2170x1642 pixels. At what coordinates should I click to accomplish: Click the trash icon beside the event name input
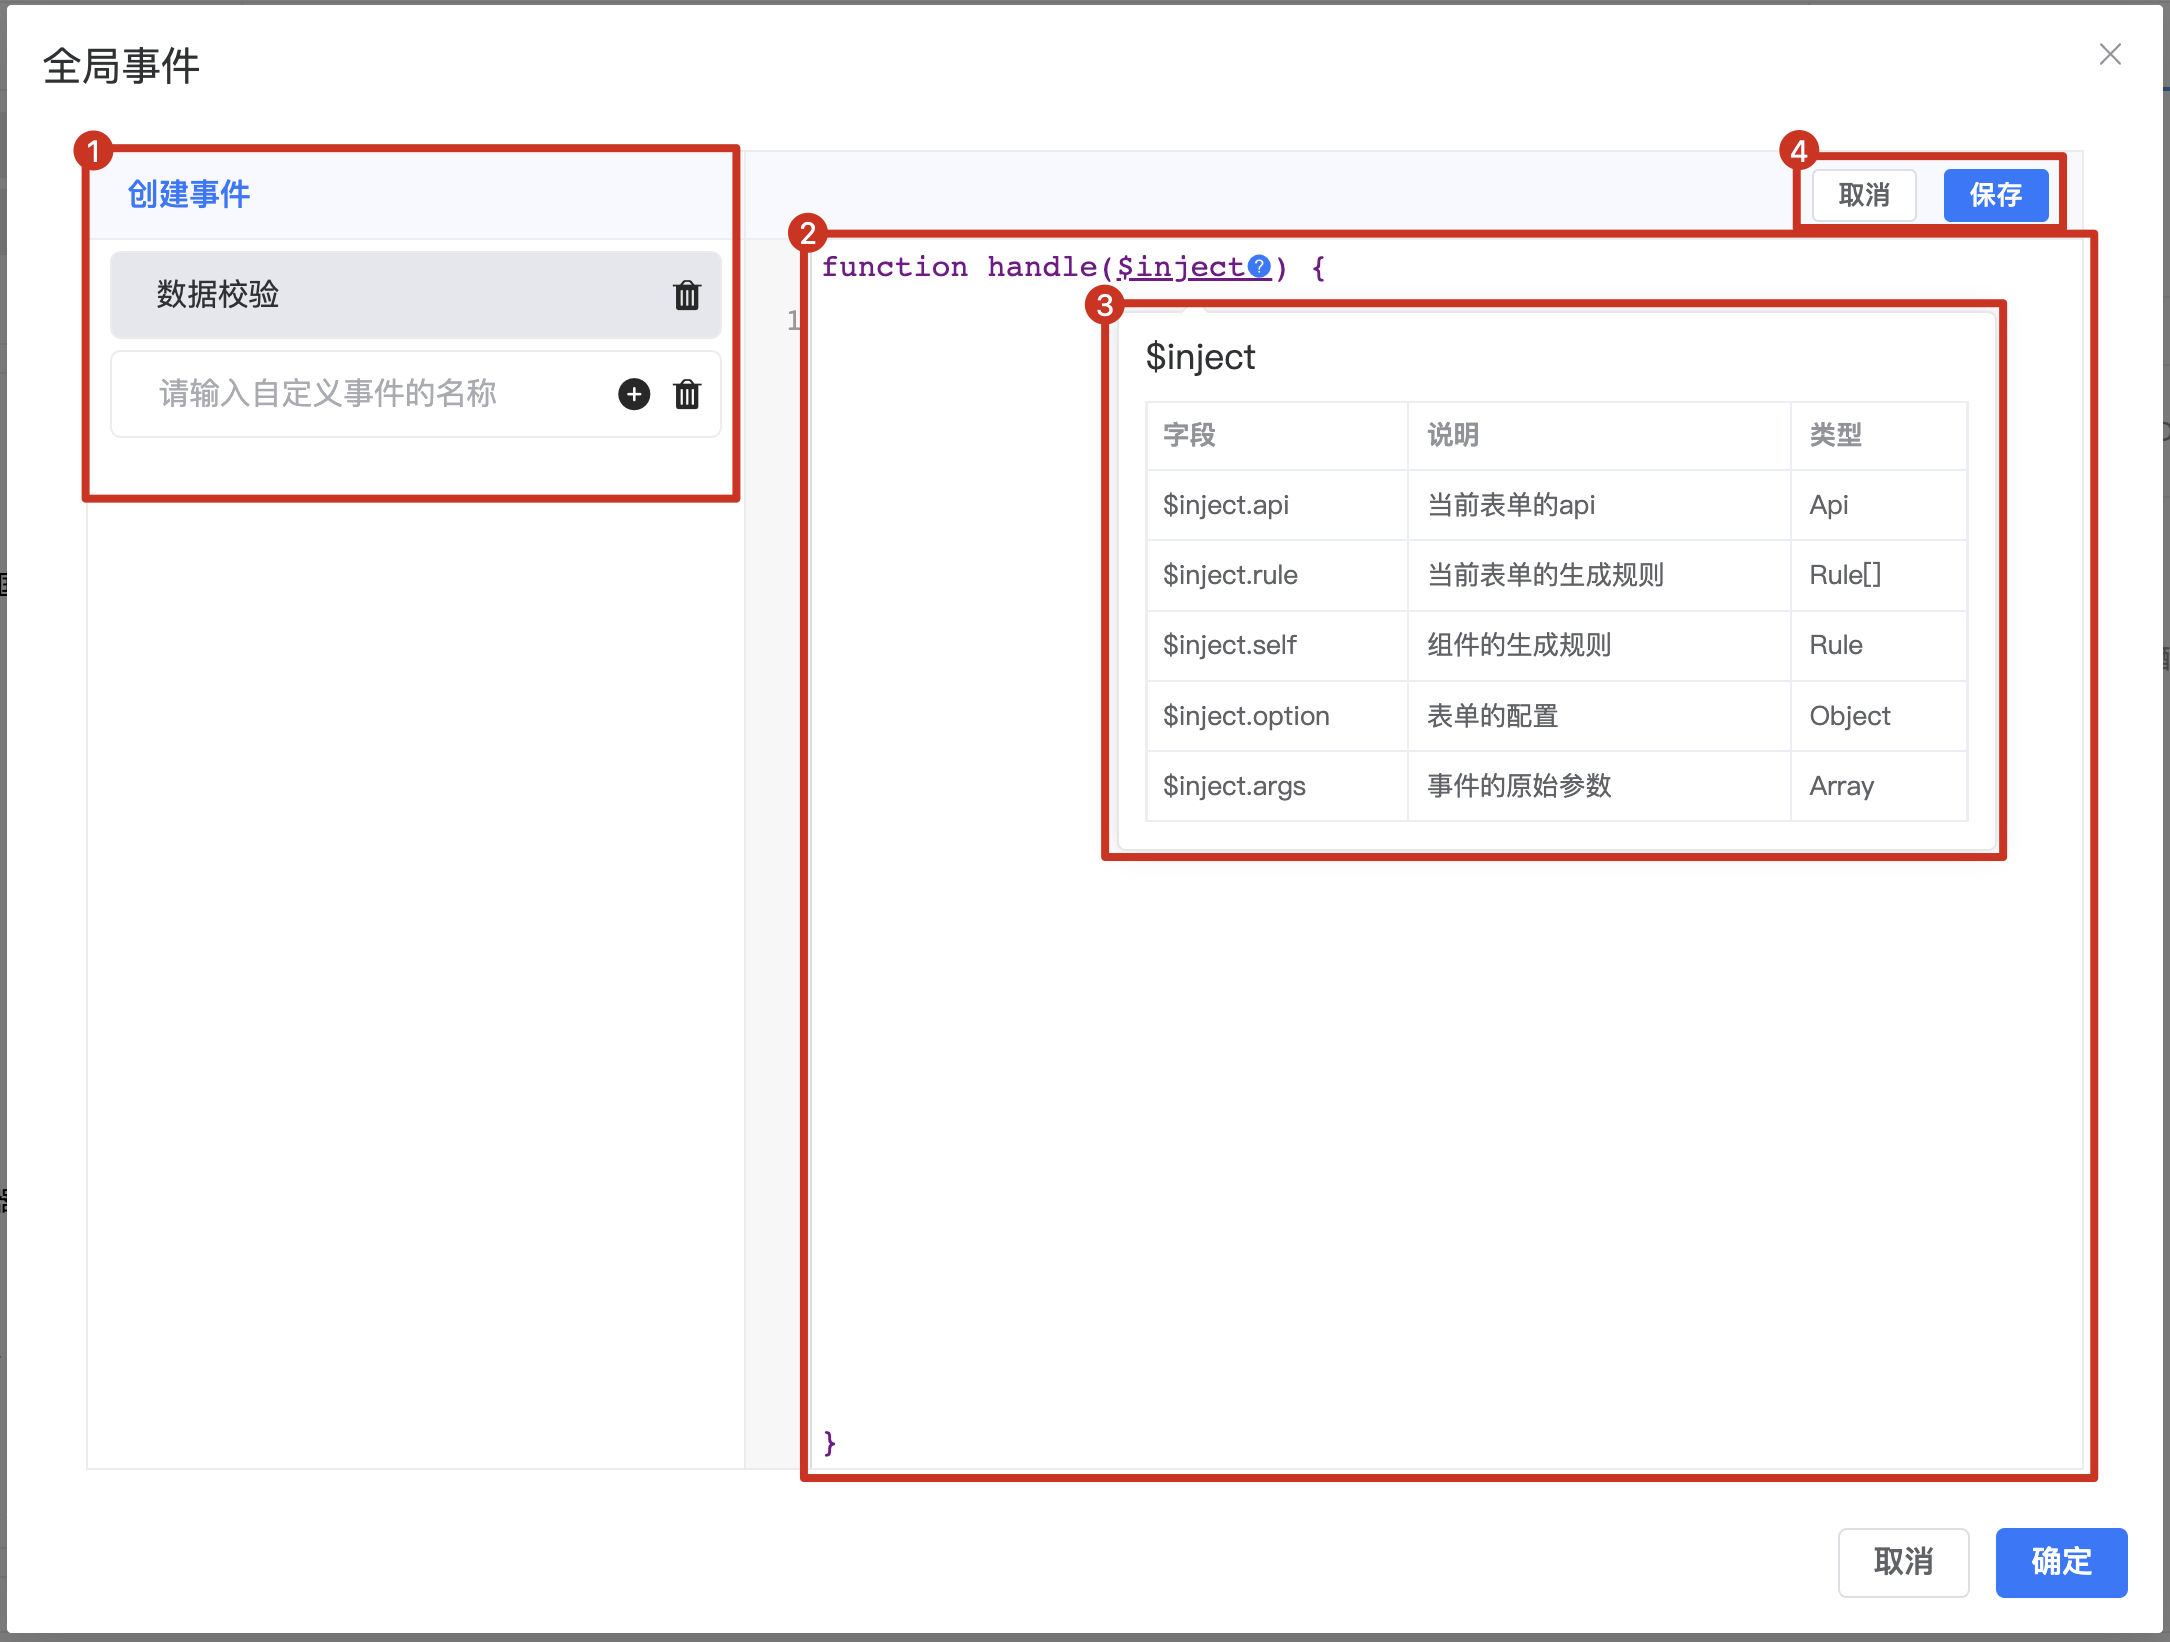coord(687,394)
